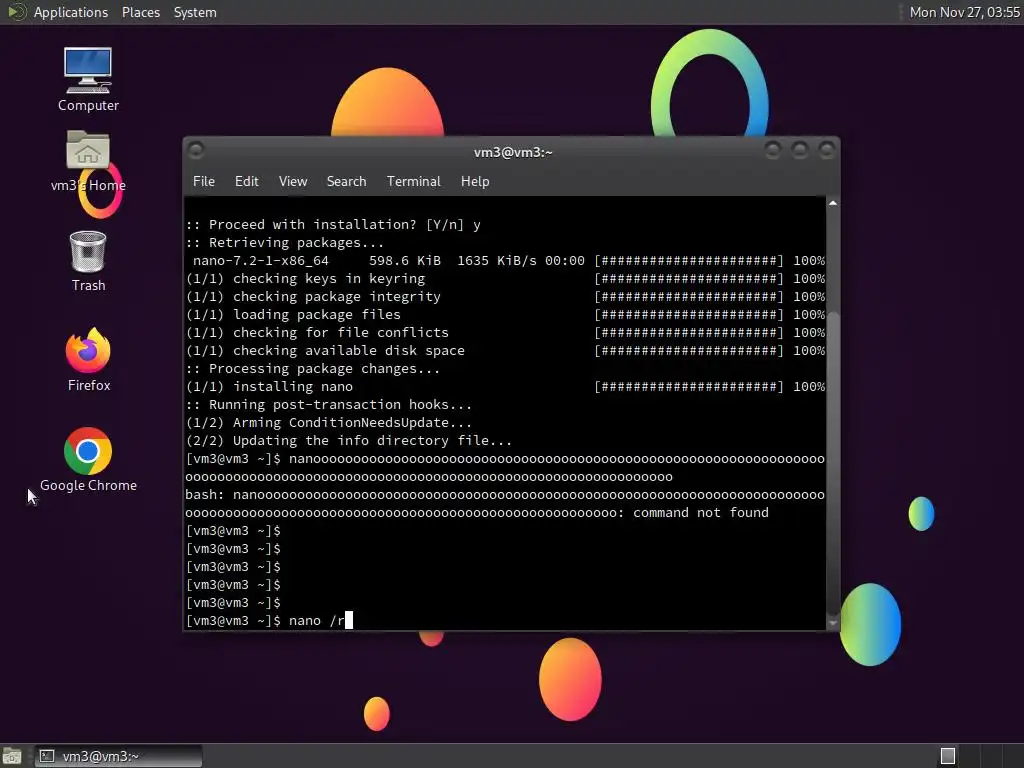Click the ':: Processing package changes...' line
Image resolution: width=1024 pixels, height=768 pixels.
[313, 368]
